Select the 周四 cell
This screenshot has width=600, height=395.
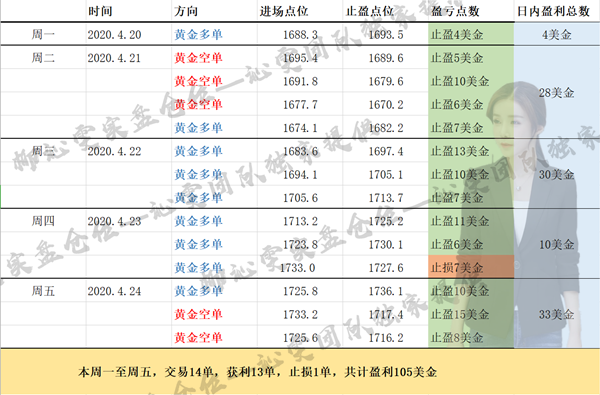pos(43,221)
